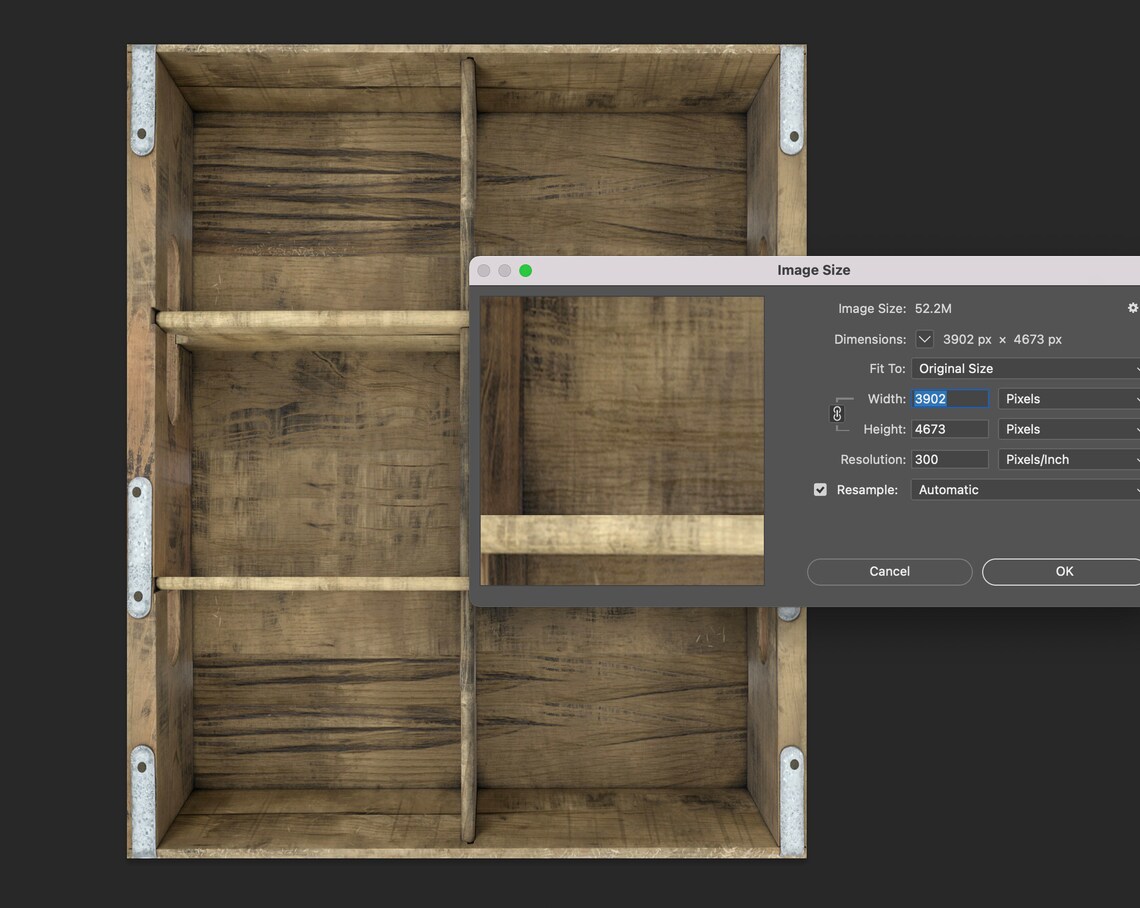Click the green zoom button of the dialog
1140x908 pixels.
click(526, 270)
